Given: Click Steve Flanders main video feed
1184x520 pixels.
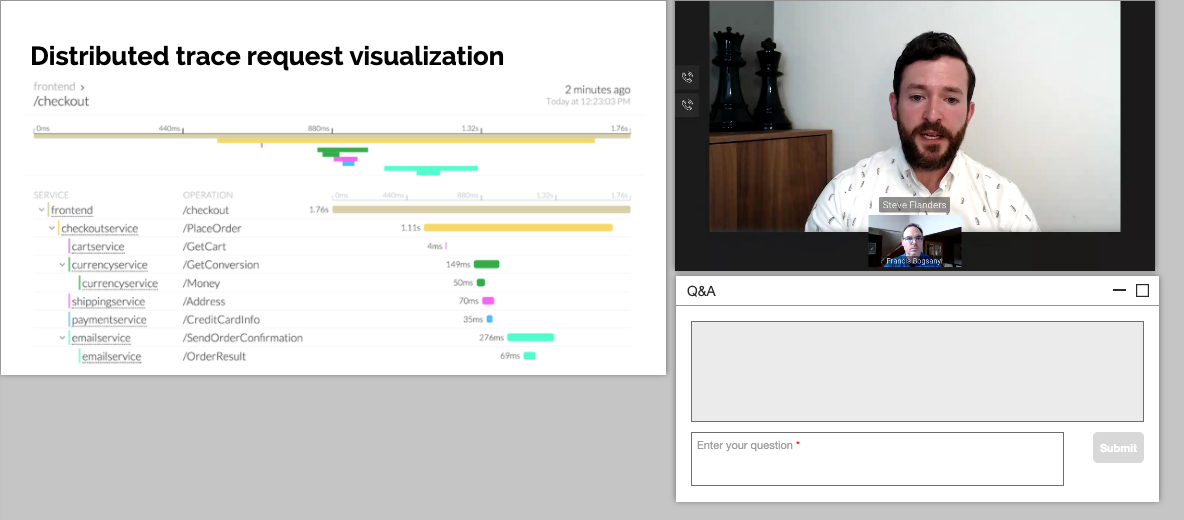Looking at the screenshot, I should pos(914,115).
